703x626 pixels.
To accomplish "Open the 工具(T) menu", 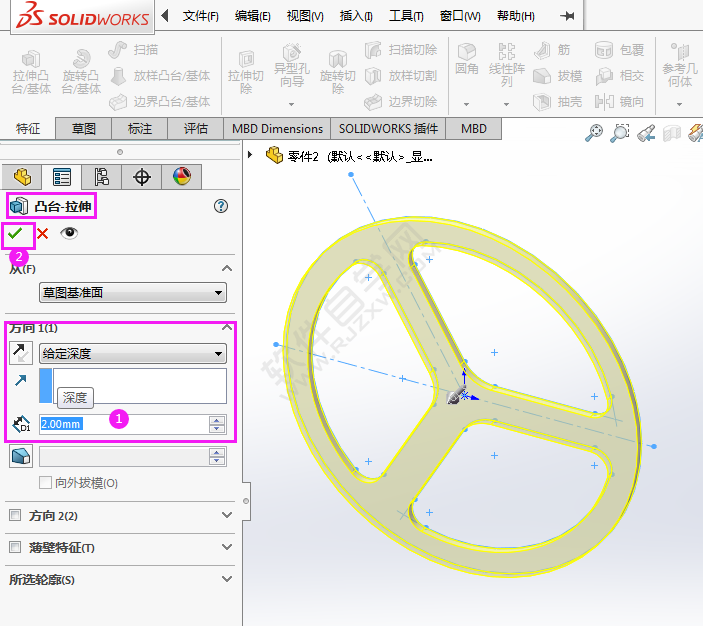I will click(x=406, y=16).
